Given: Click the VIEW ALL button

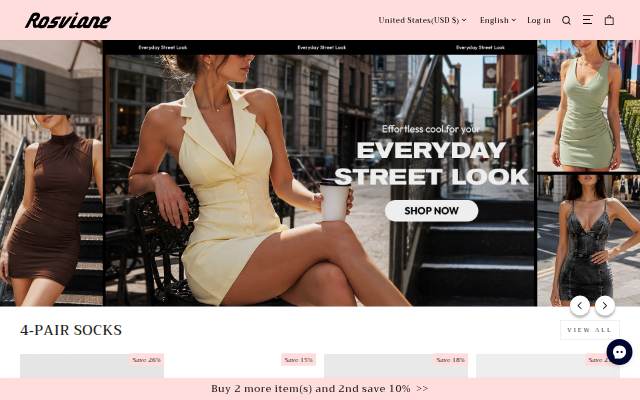Looking at the screenshot, I should click(x=590, y=330).
